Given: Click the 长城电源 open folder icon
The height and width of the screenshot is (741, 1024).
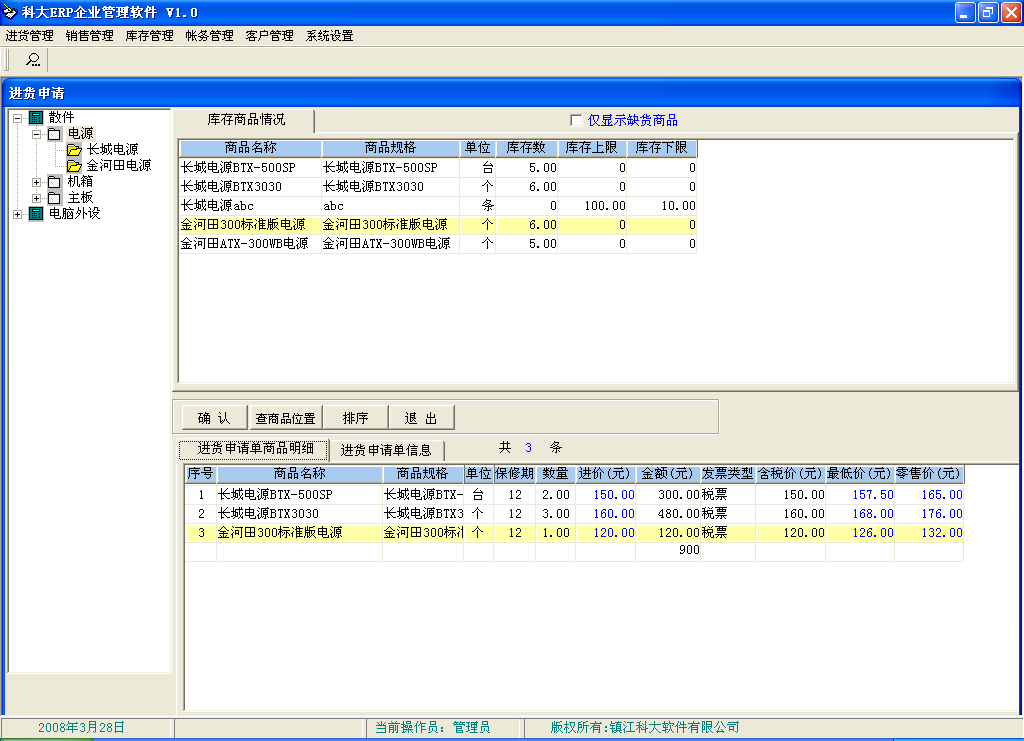Looking at the screenshot, I should (74, 150).
